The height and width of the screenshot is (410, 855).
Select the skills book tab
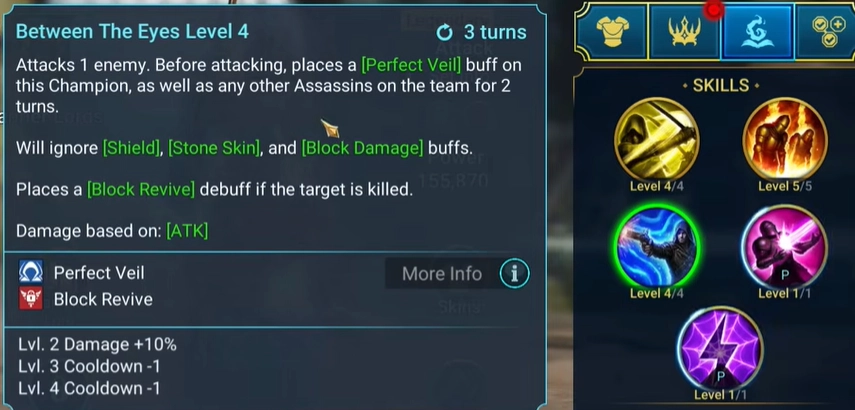click(758, 32)
